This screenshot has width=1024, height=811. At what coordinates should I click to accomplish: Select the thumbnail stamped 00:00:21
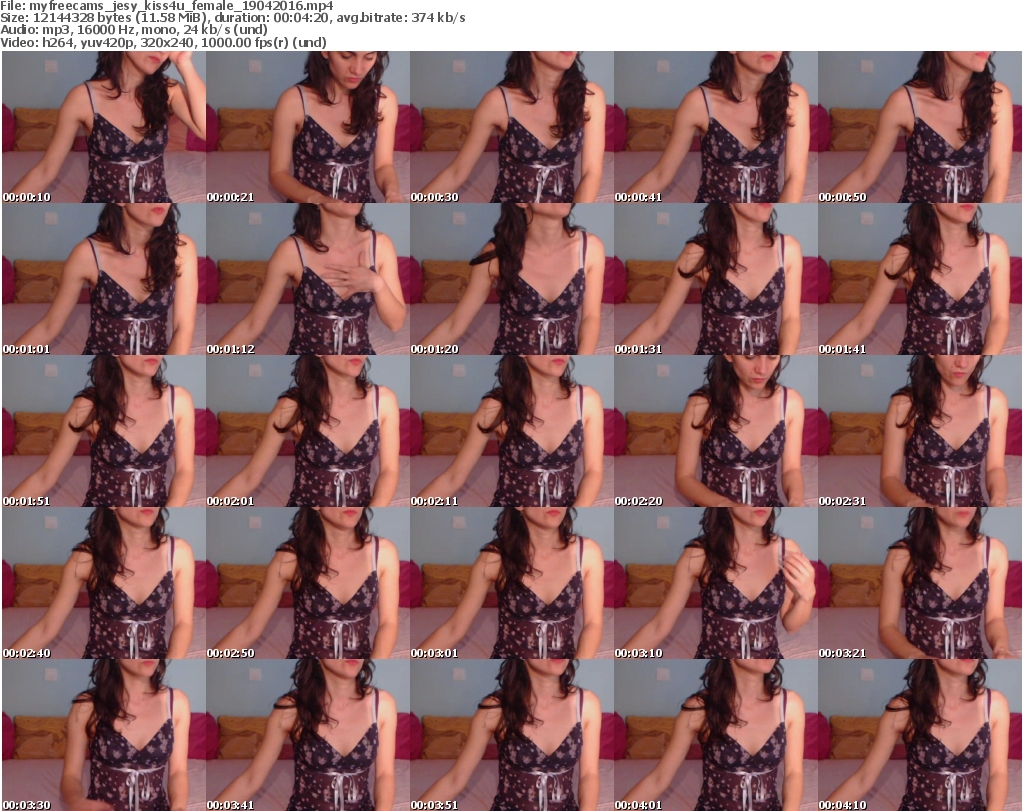[308, 127]
